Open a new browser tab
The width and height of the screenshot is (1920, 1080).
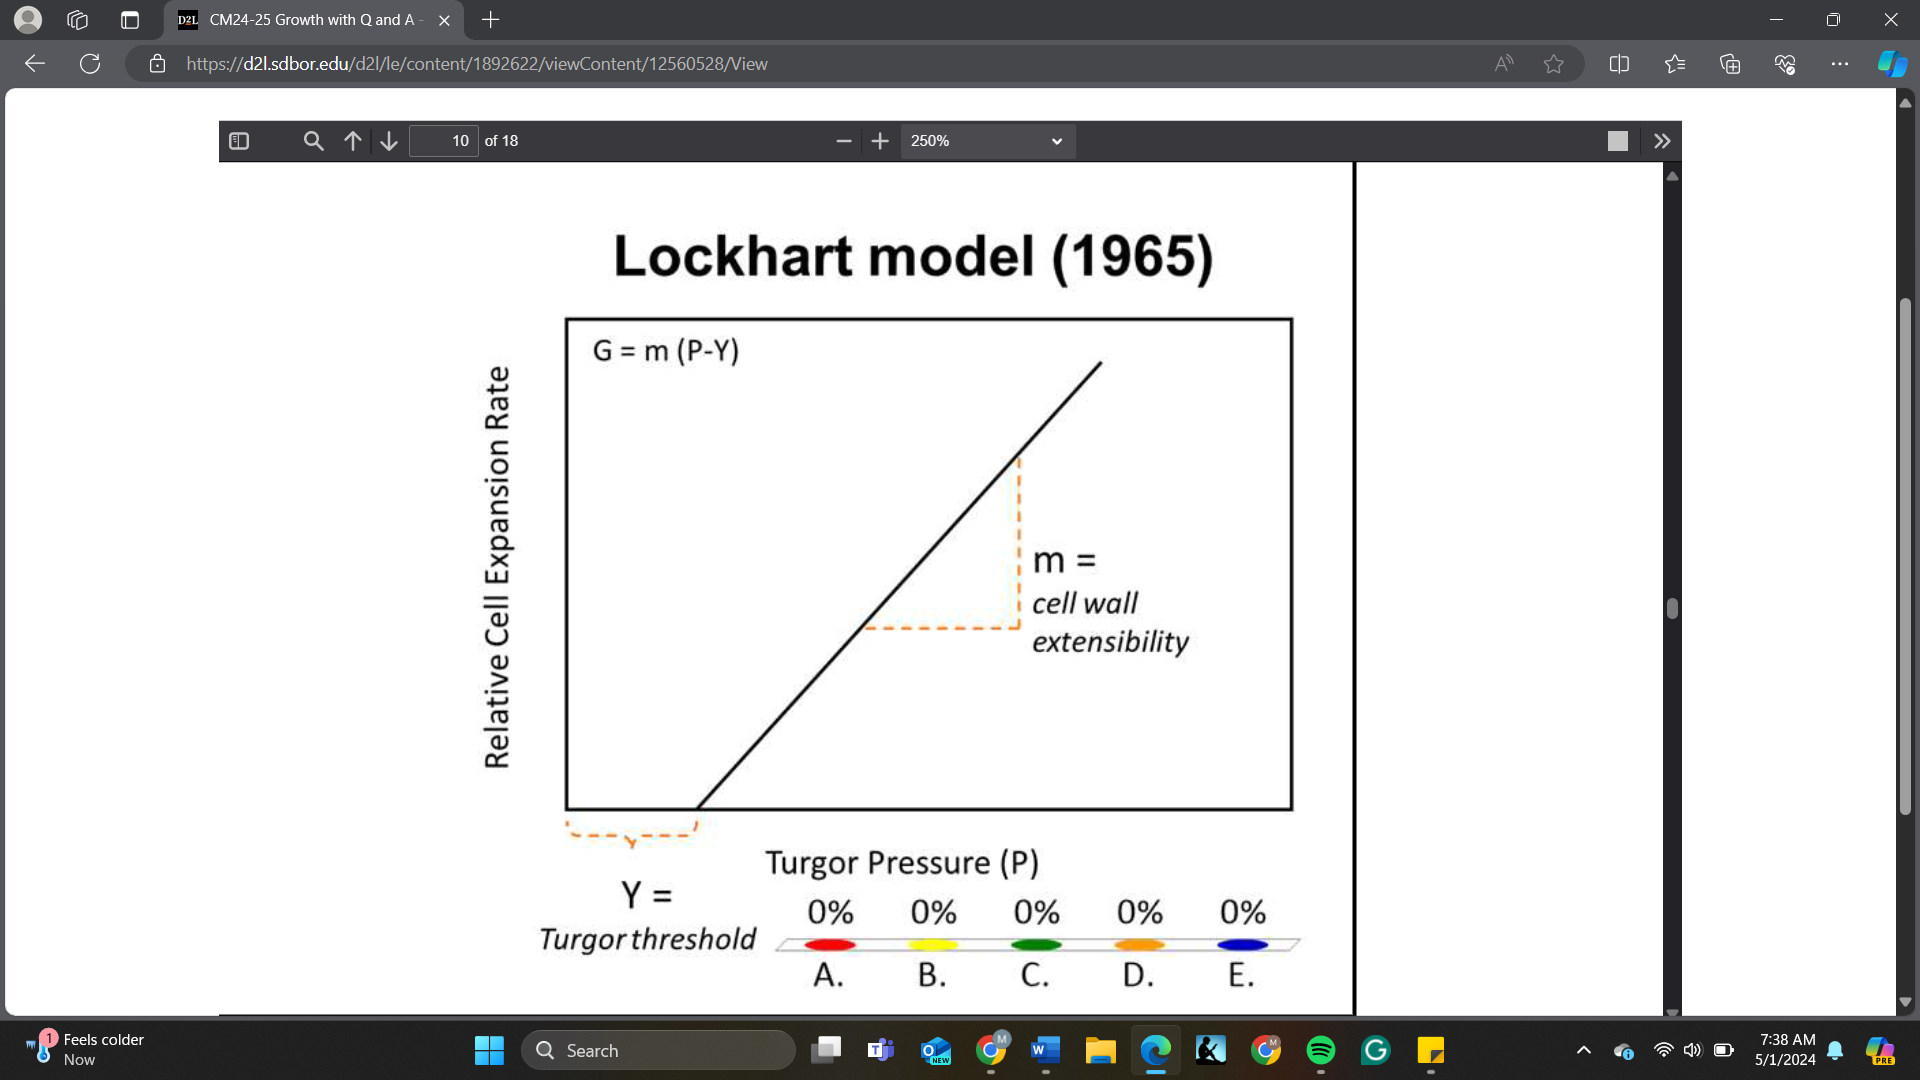click(x=490, y=19)
